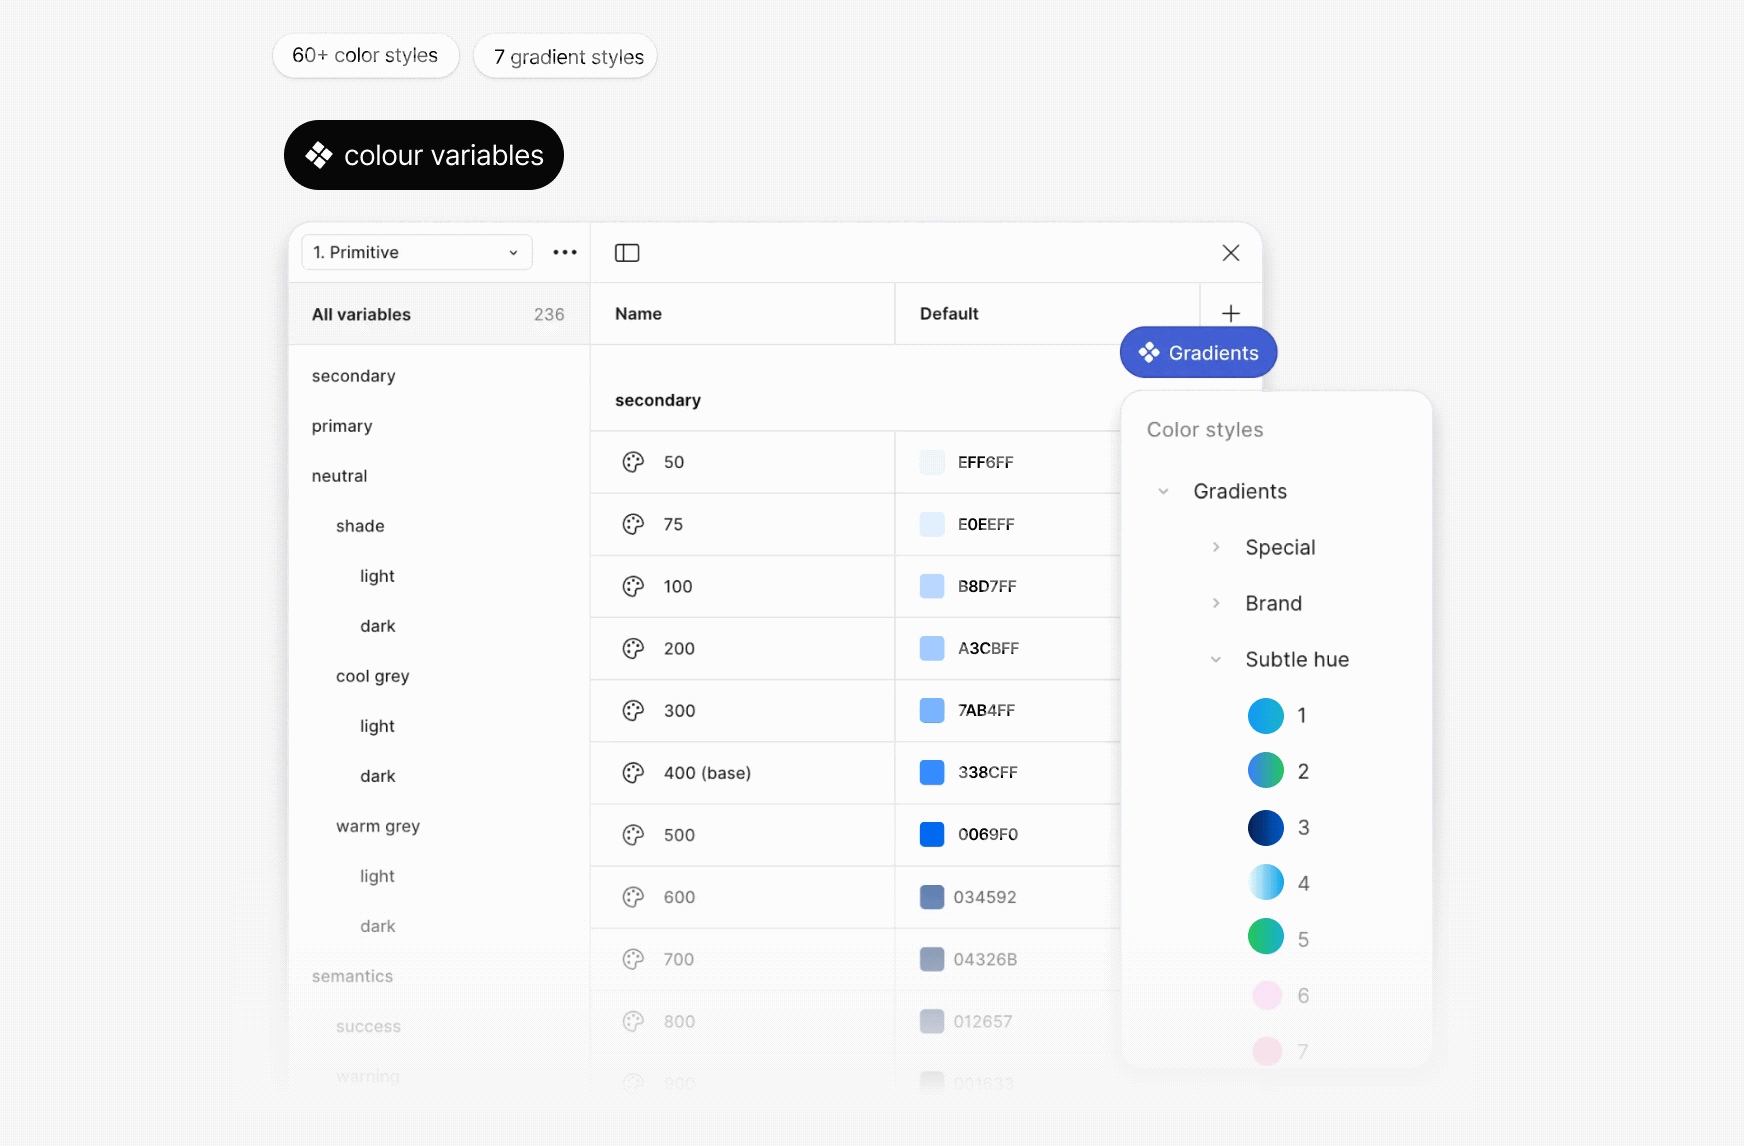
Task: Click the Color styles panel heading
Action: click(x=1205, y=429)
